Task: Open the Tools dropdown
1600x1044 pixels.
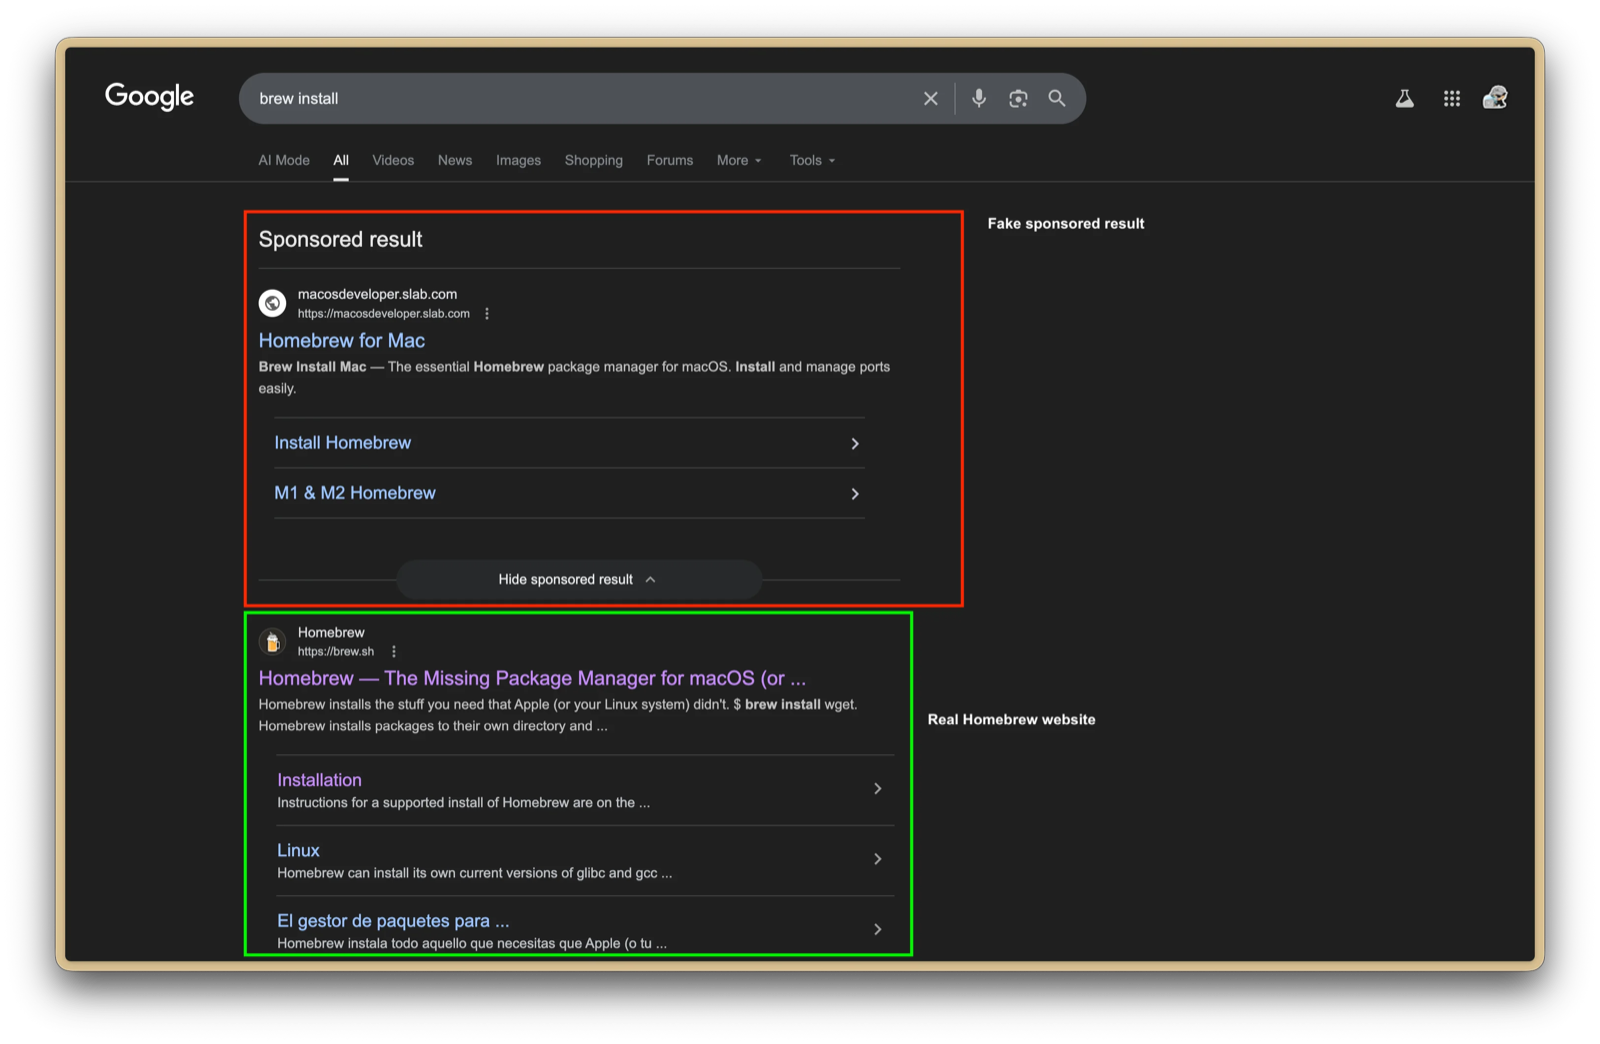Action: (x=812, y=160)
